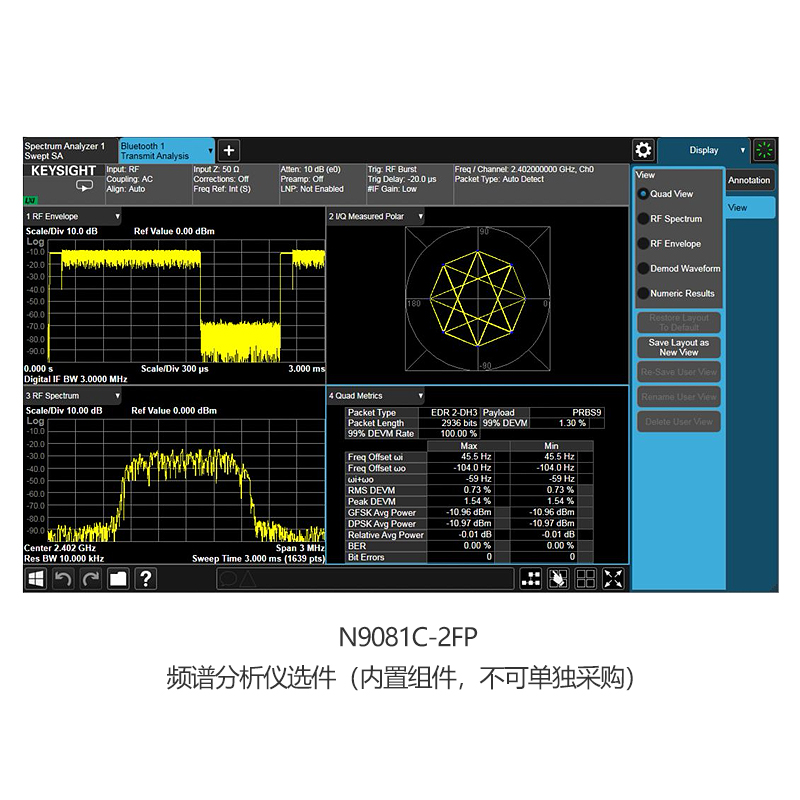800x800 pixels.
Task: Click the touch hand pointer icon
Action: [x=558, y=579]
